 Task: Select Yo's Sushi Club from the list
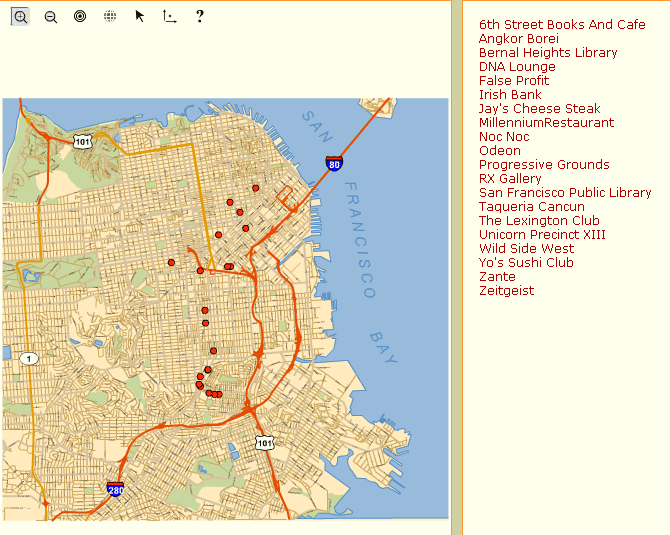coord(526,263)
